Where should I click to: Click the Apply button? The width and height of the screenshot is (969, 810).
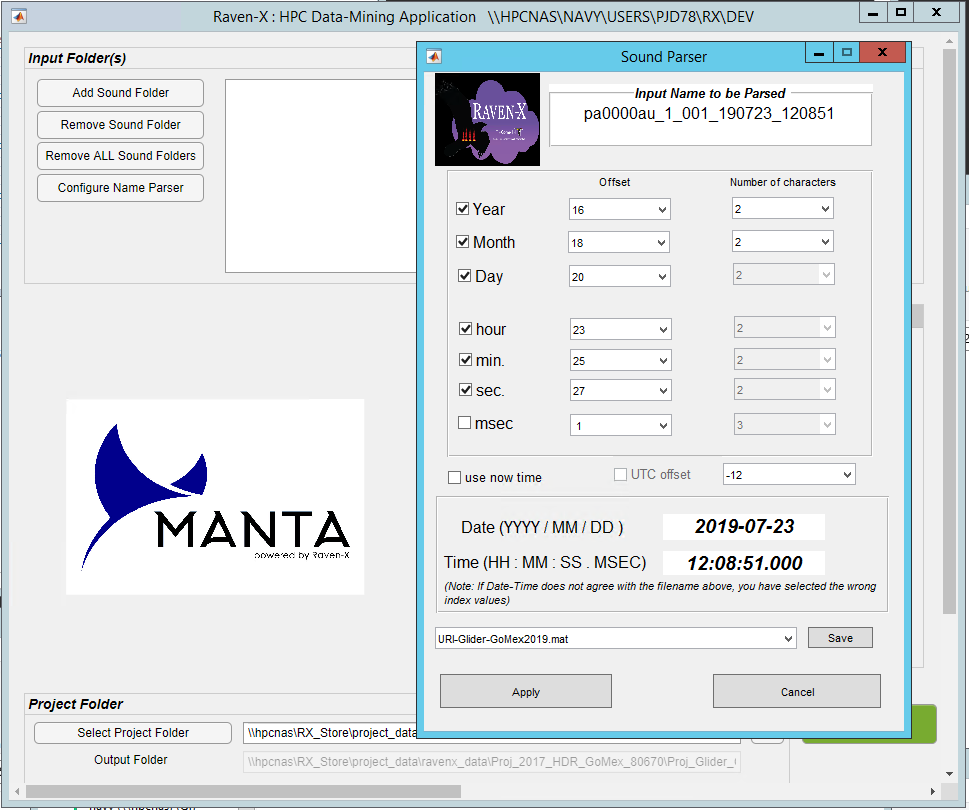coord(526,691)
